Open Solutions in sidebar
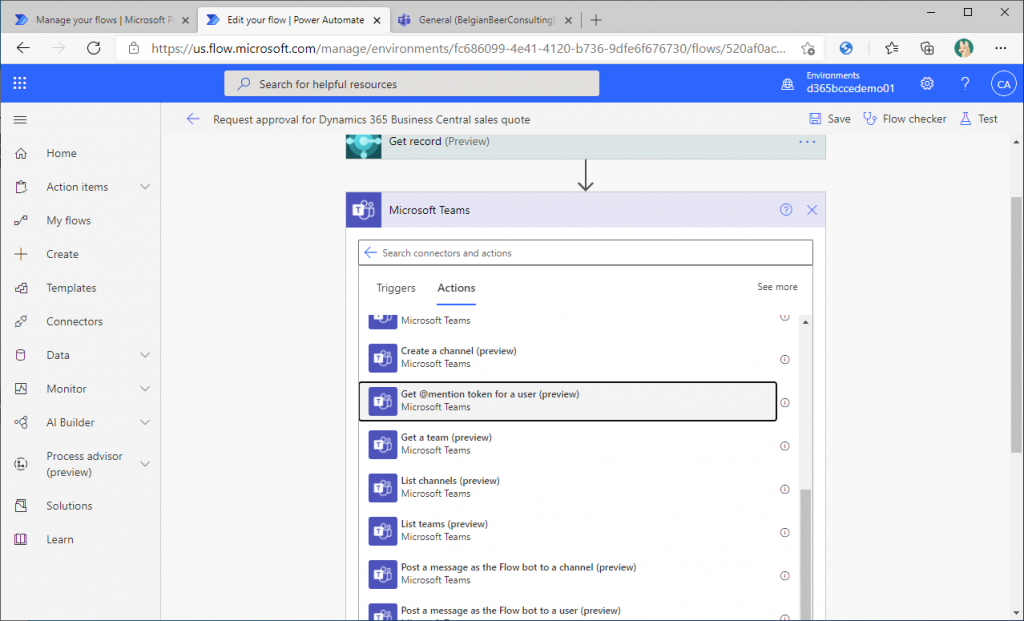 click(x=69, y=505)
